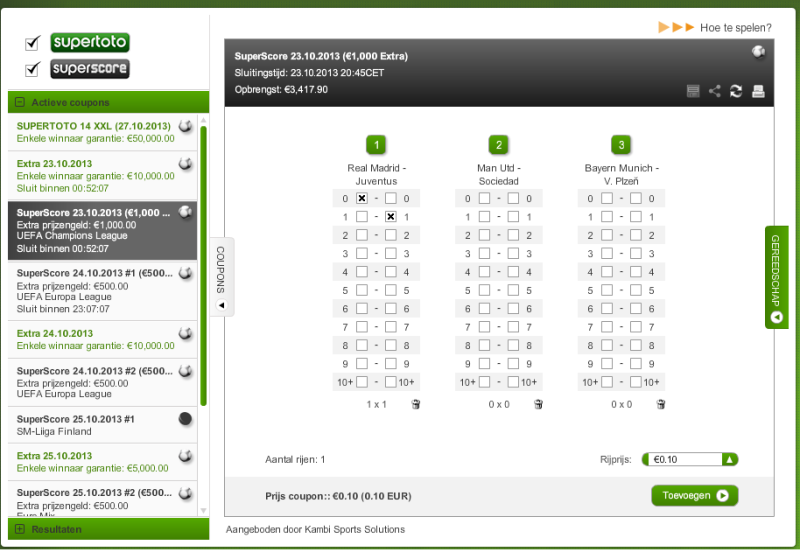Select the SuperScore 24.10.2013 #1 coupon
This screenshot has height=552, width=800.
(x=102, y=291)
